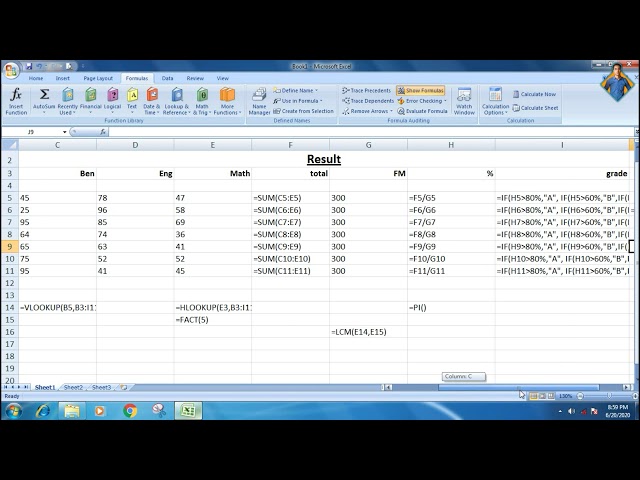Click the zoom slider handle

point(609,396)
